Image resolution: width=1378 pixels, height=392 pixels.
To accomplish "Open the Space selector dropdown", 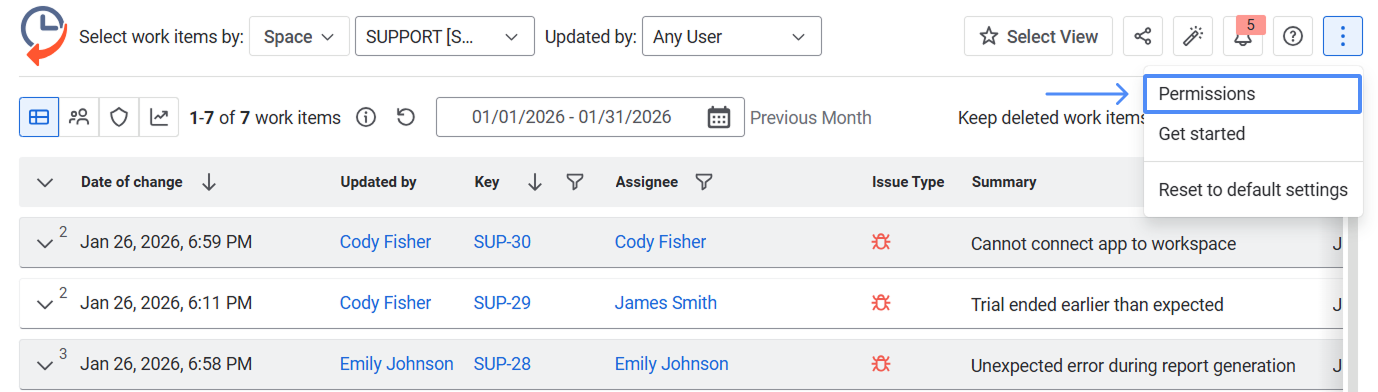I will pyautogui.click(x=299, y=36).
